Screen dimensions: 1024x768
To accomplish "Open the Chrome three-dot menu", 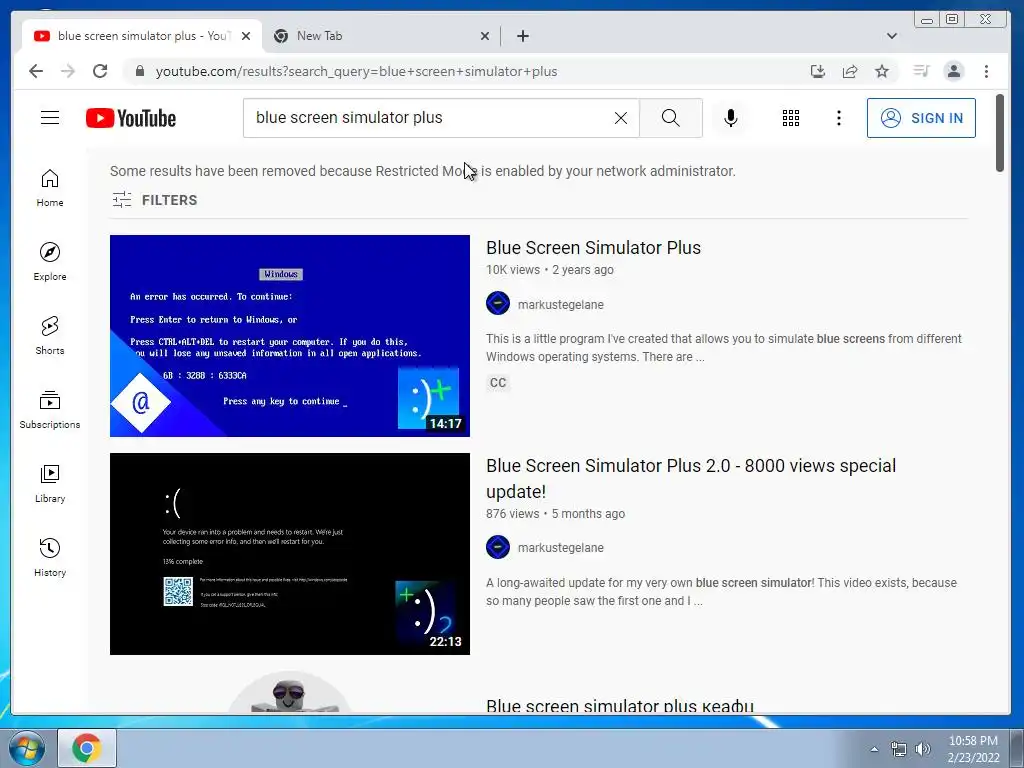I will pos(986,71).
